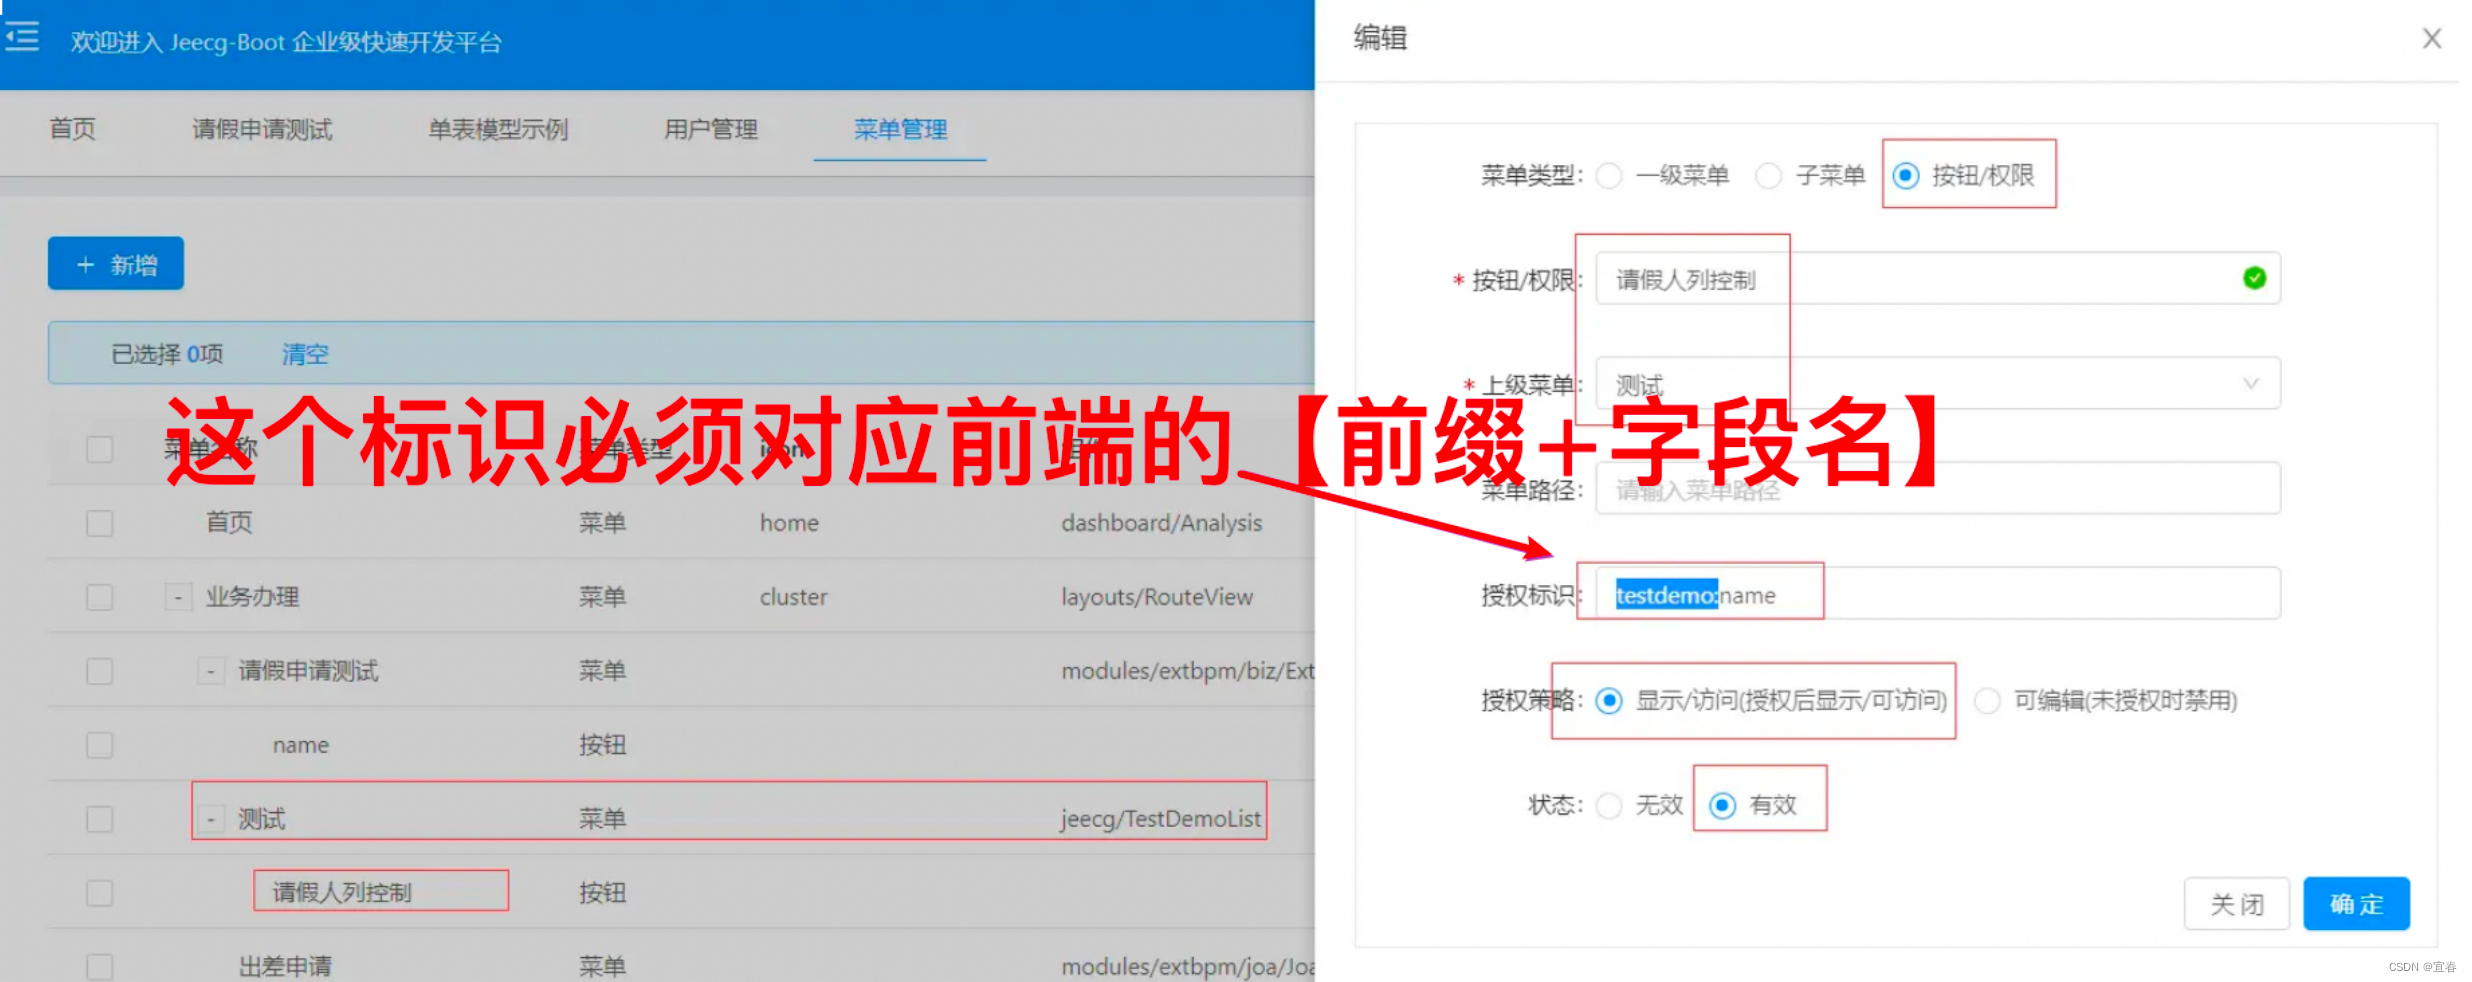Check the 业务办理 row checkbox
2472x982 pixels.
coord(99,597)
